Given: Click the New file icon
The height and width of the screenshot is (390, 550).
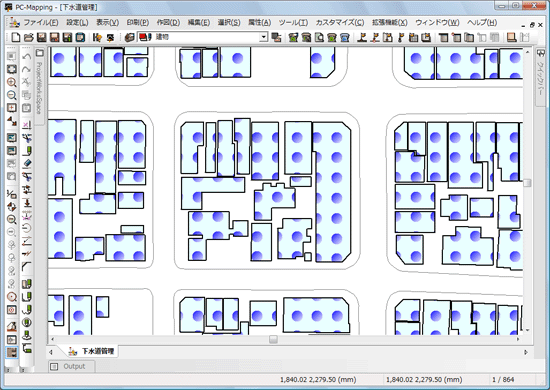Looking at the screenshot, I should pos(16,37).
